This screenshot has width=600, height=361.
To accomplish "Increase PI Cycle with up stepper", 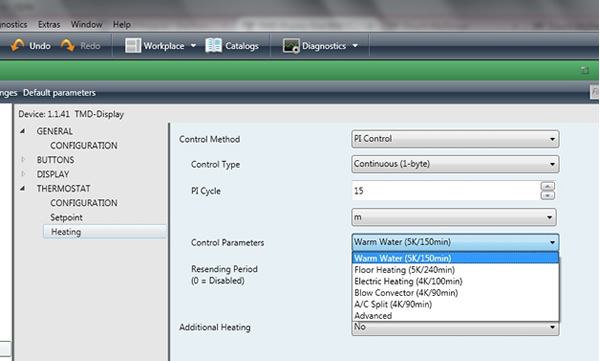I will 548,186.
